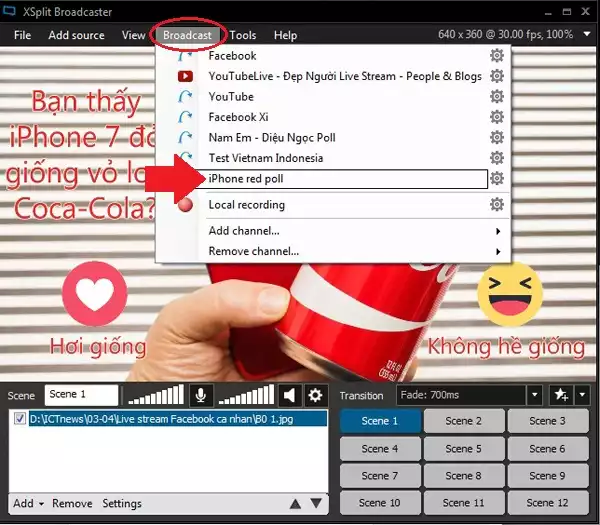Switch to Scene 4
The image size is (600, 525).
coord(380,448)
